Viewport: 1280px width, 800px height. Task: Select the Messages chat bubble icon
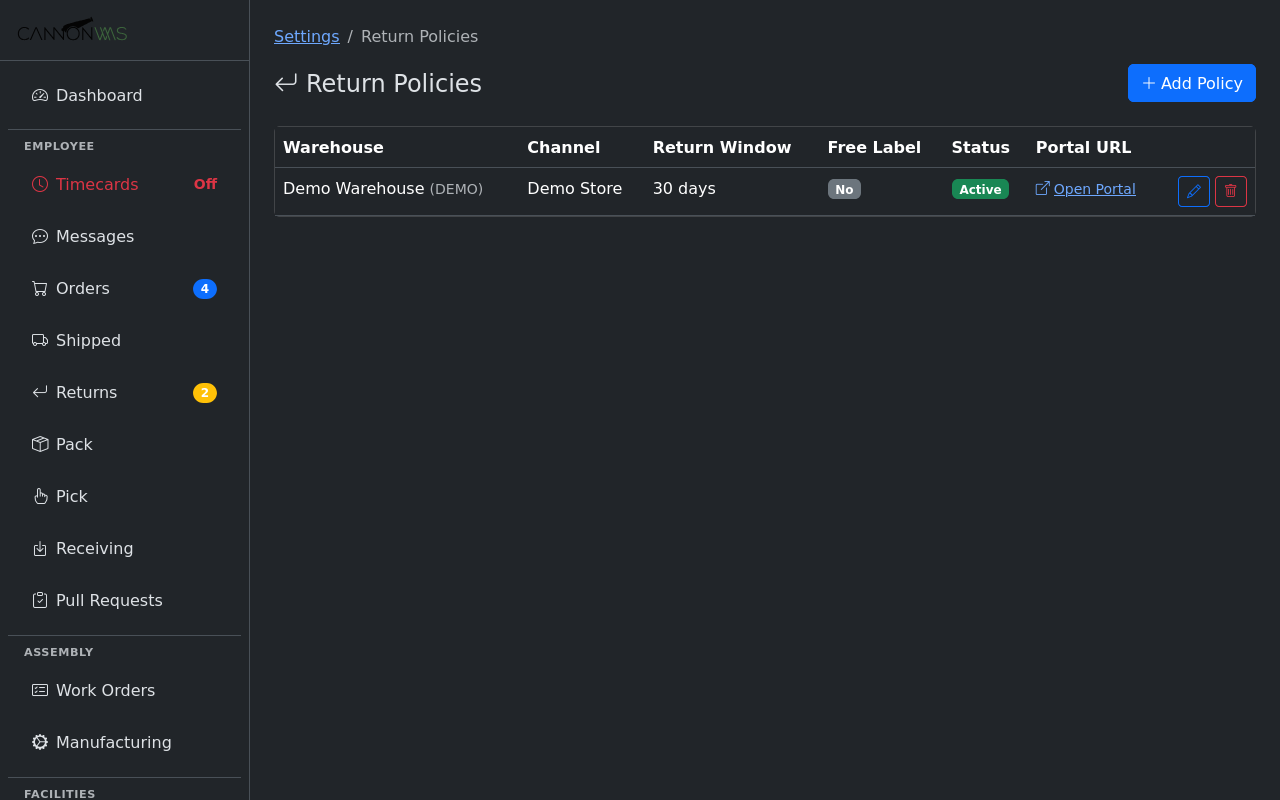(x=38, y=236)
